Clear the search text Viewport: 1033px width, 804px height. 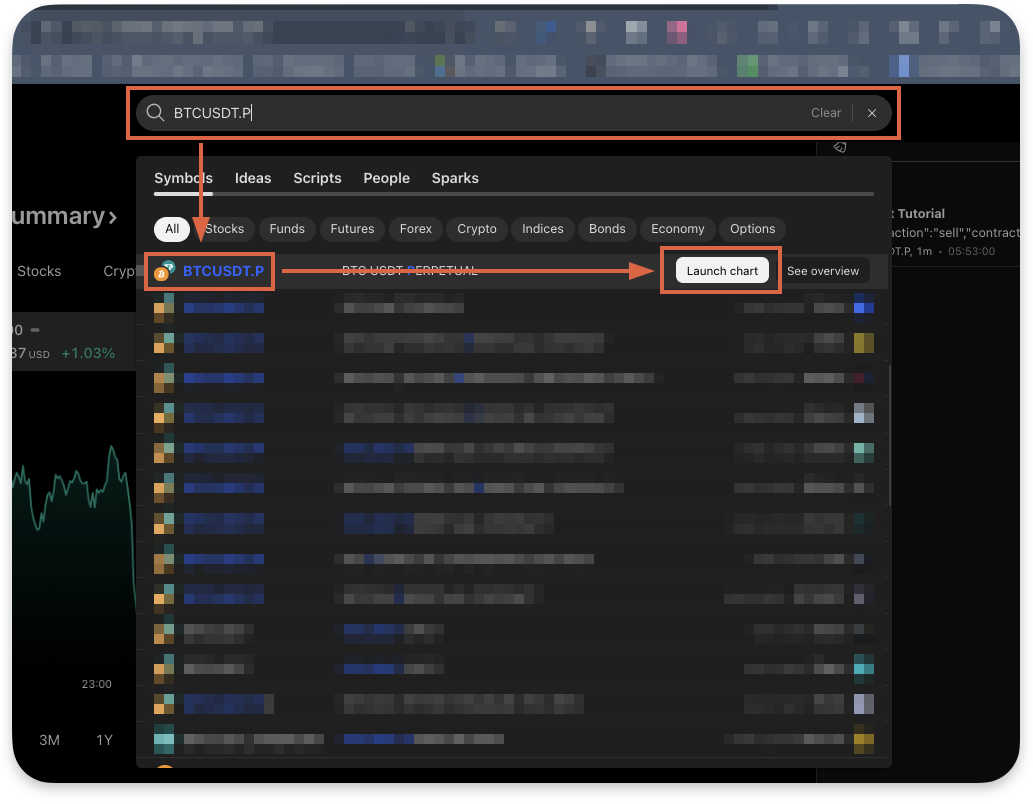(x=825, y=113)
